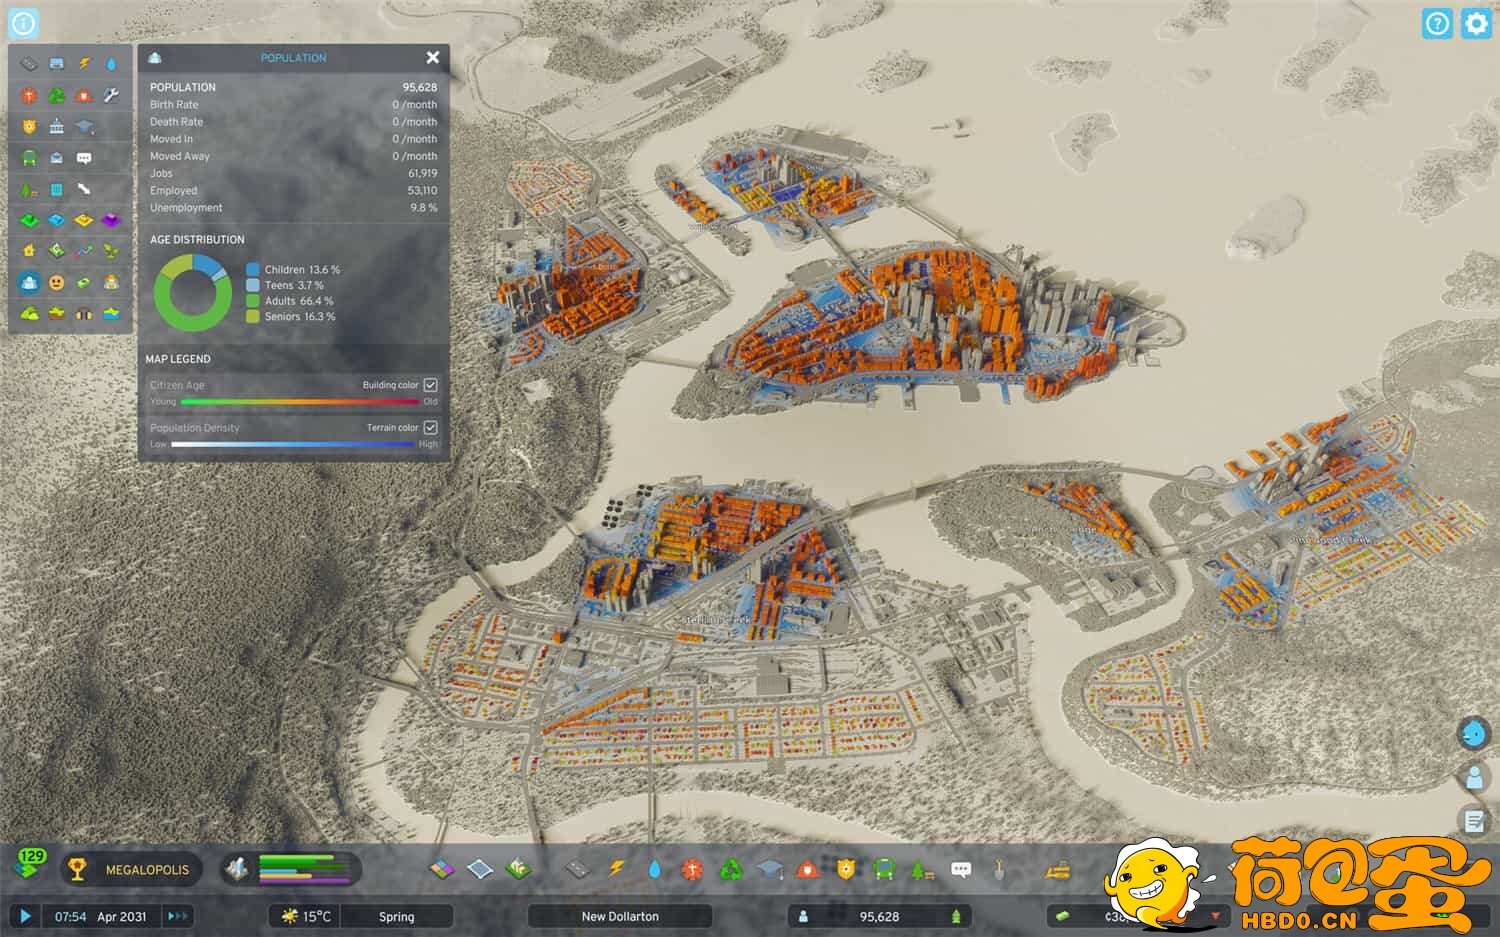This screenshot has width=1500, height=937.
Task: Click the Seniors legend color swatch
Action: coord(253,316)
